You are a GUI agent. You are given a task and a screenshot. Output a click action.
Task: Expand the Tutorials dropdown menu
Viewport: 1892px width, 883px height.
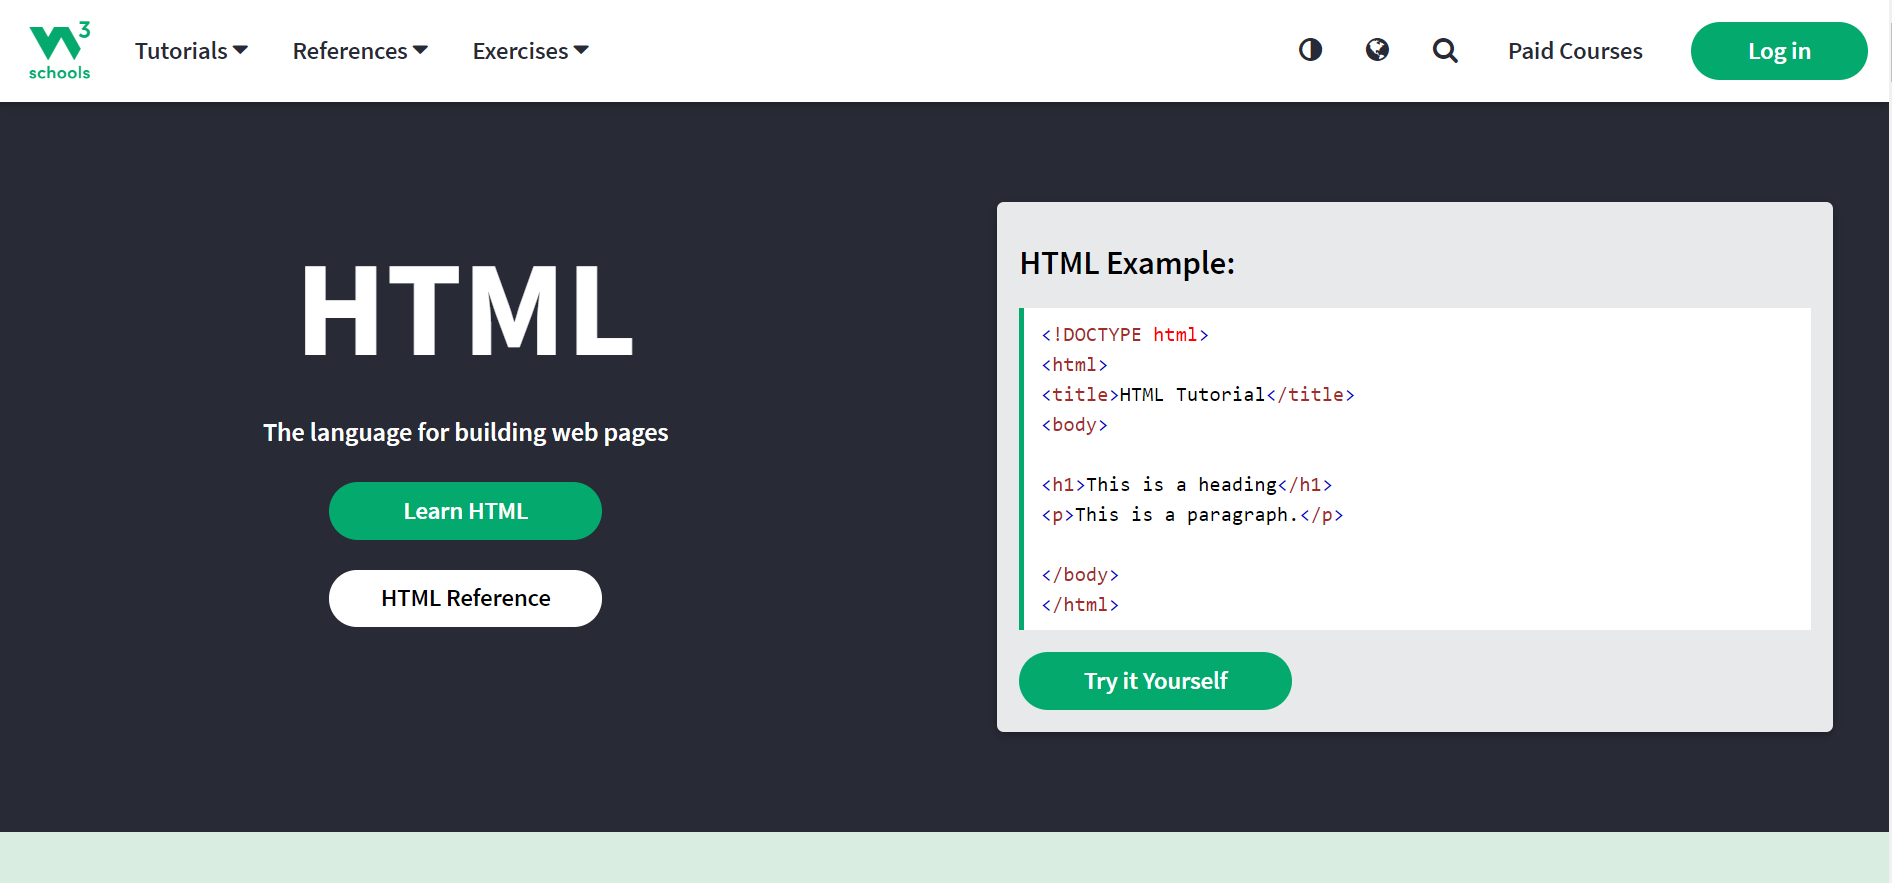pyautogui.click(x=191, y=51)
